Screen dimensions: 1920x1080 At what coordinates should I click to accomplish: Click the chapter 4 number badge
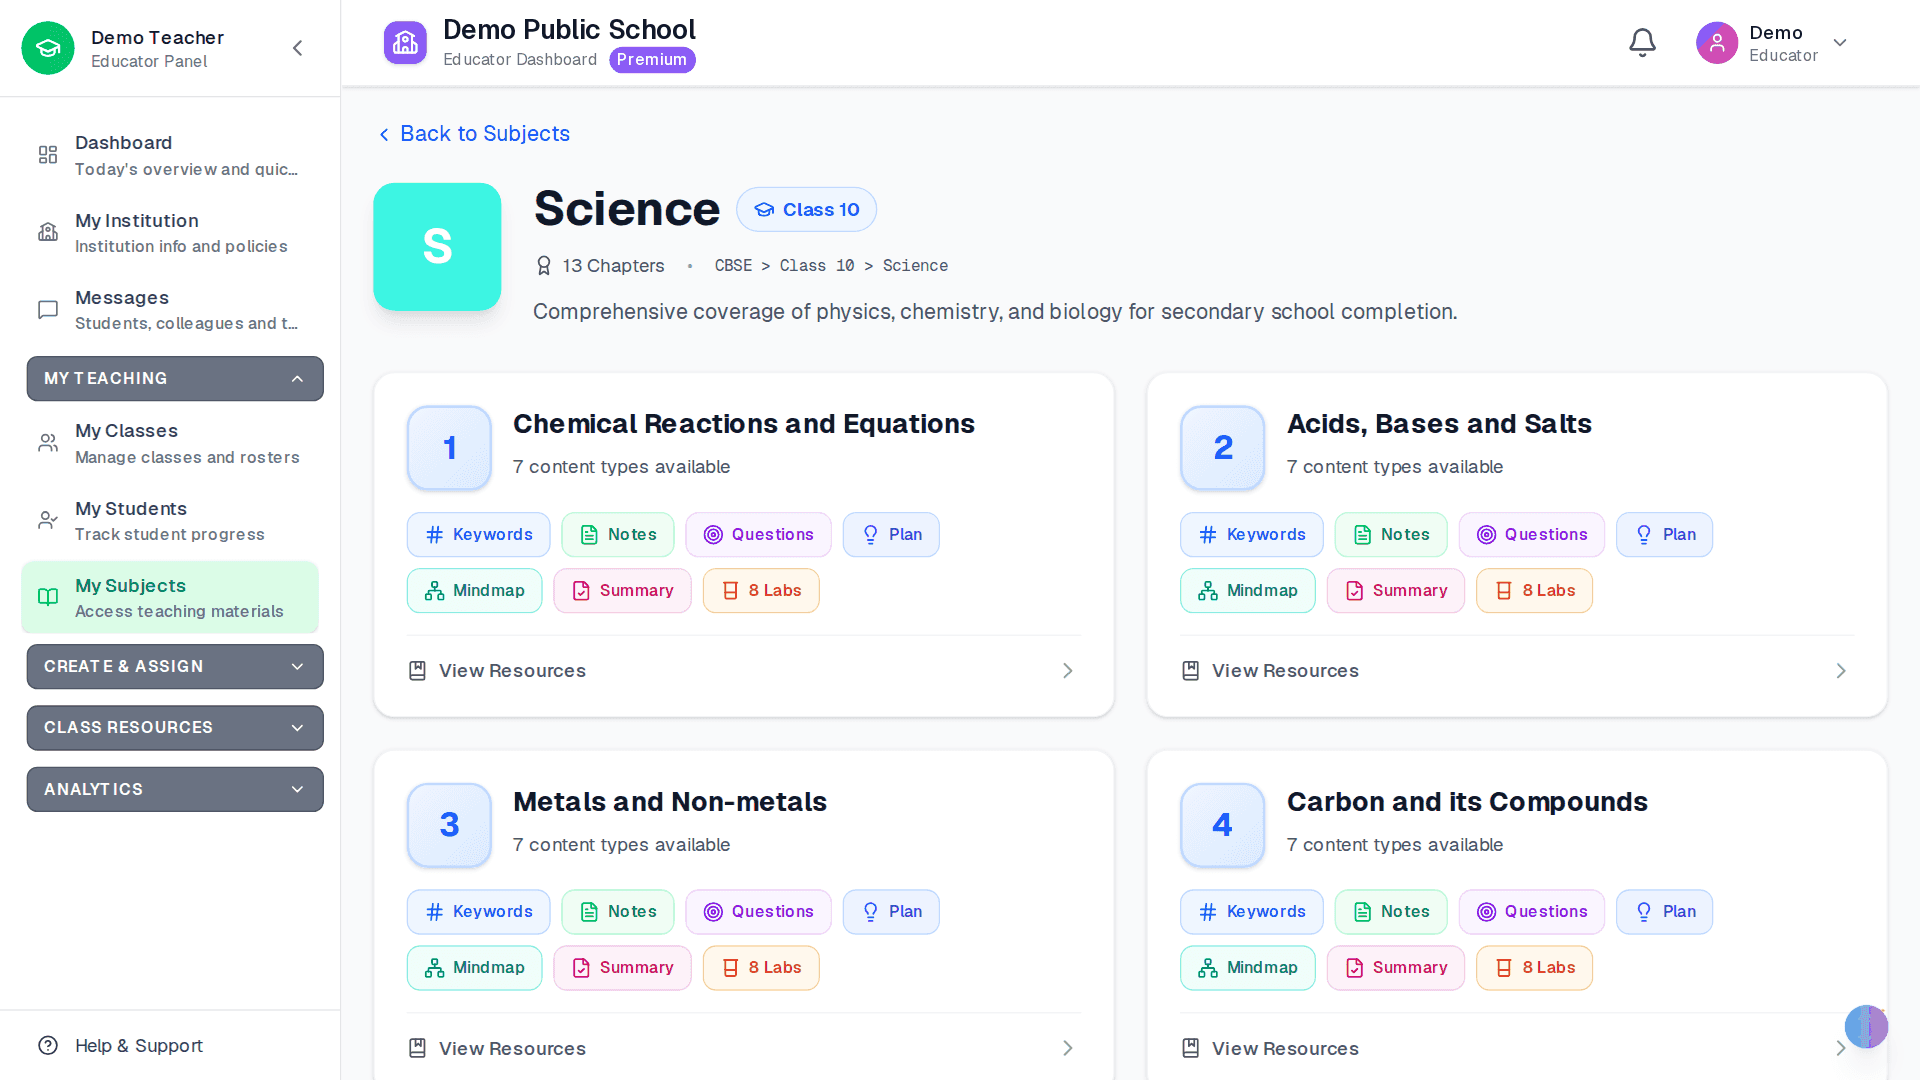pyautogui.click(x=1222, y=825)
